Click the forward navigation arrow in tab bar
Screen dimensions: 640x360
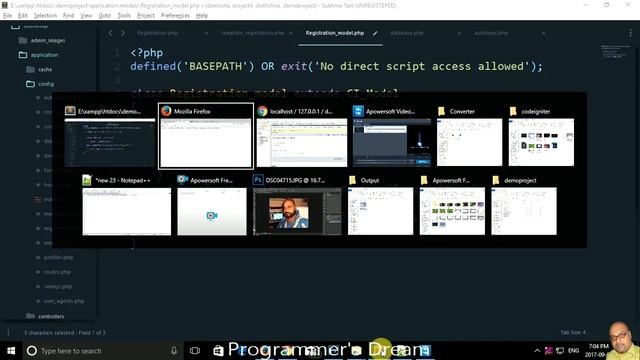(x=123, y=33)
